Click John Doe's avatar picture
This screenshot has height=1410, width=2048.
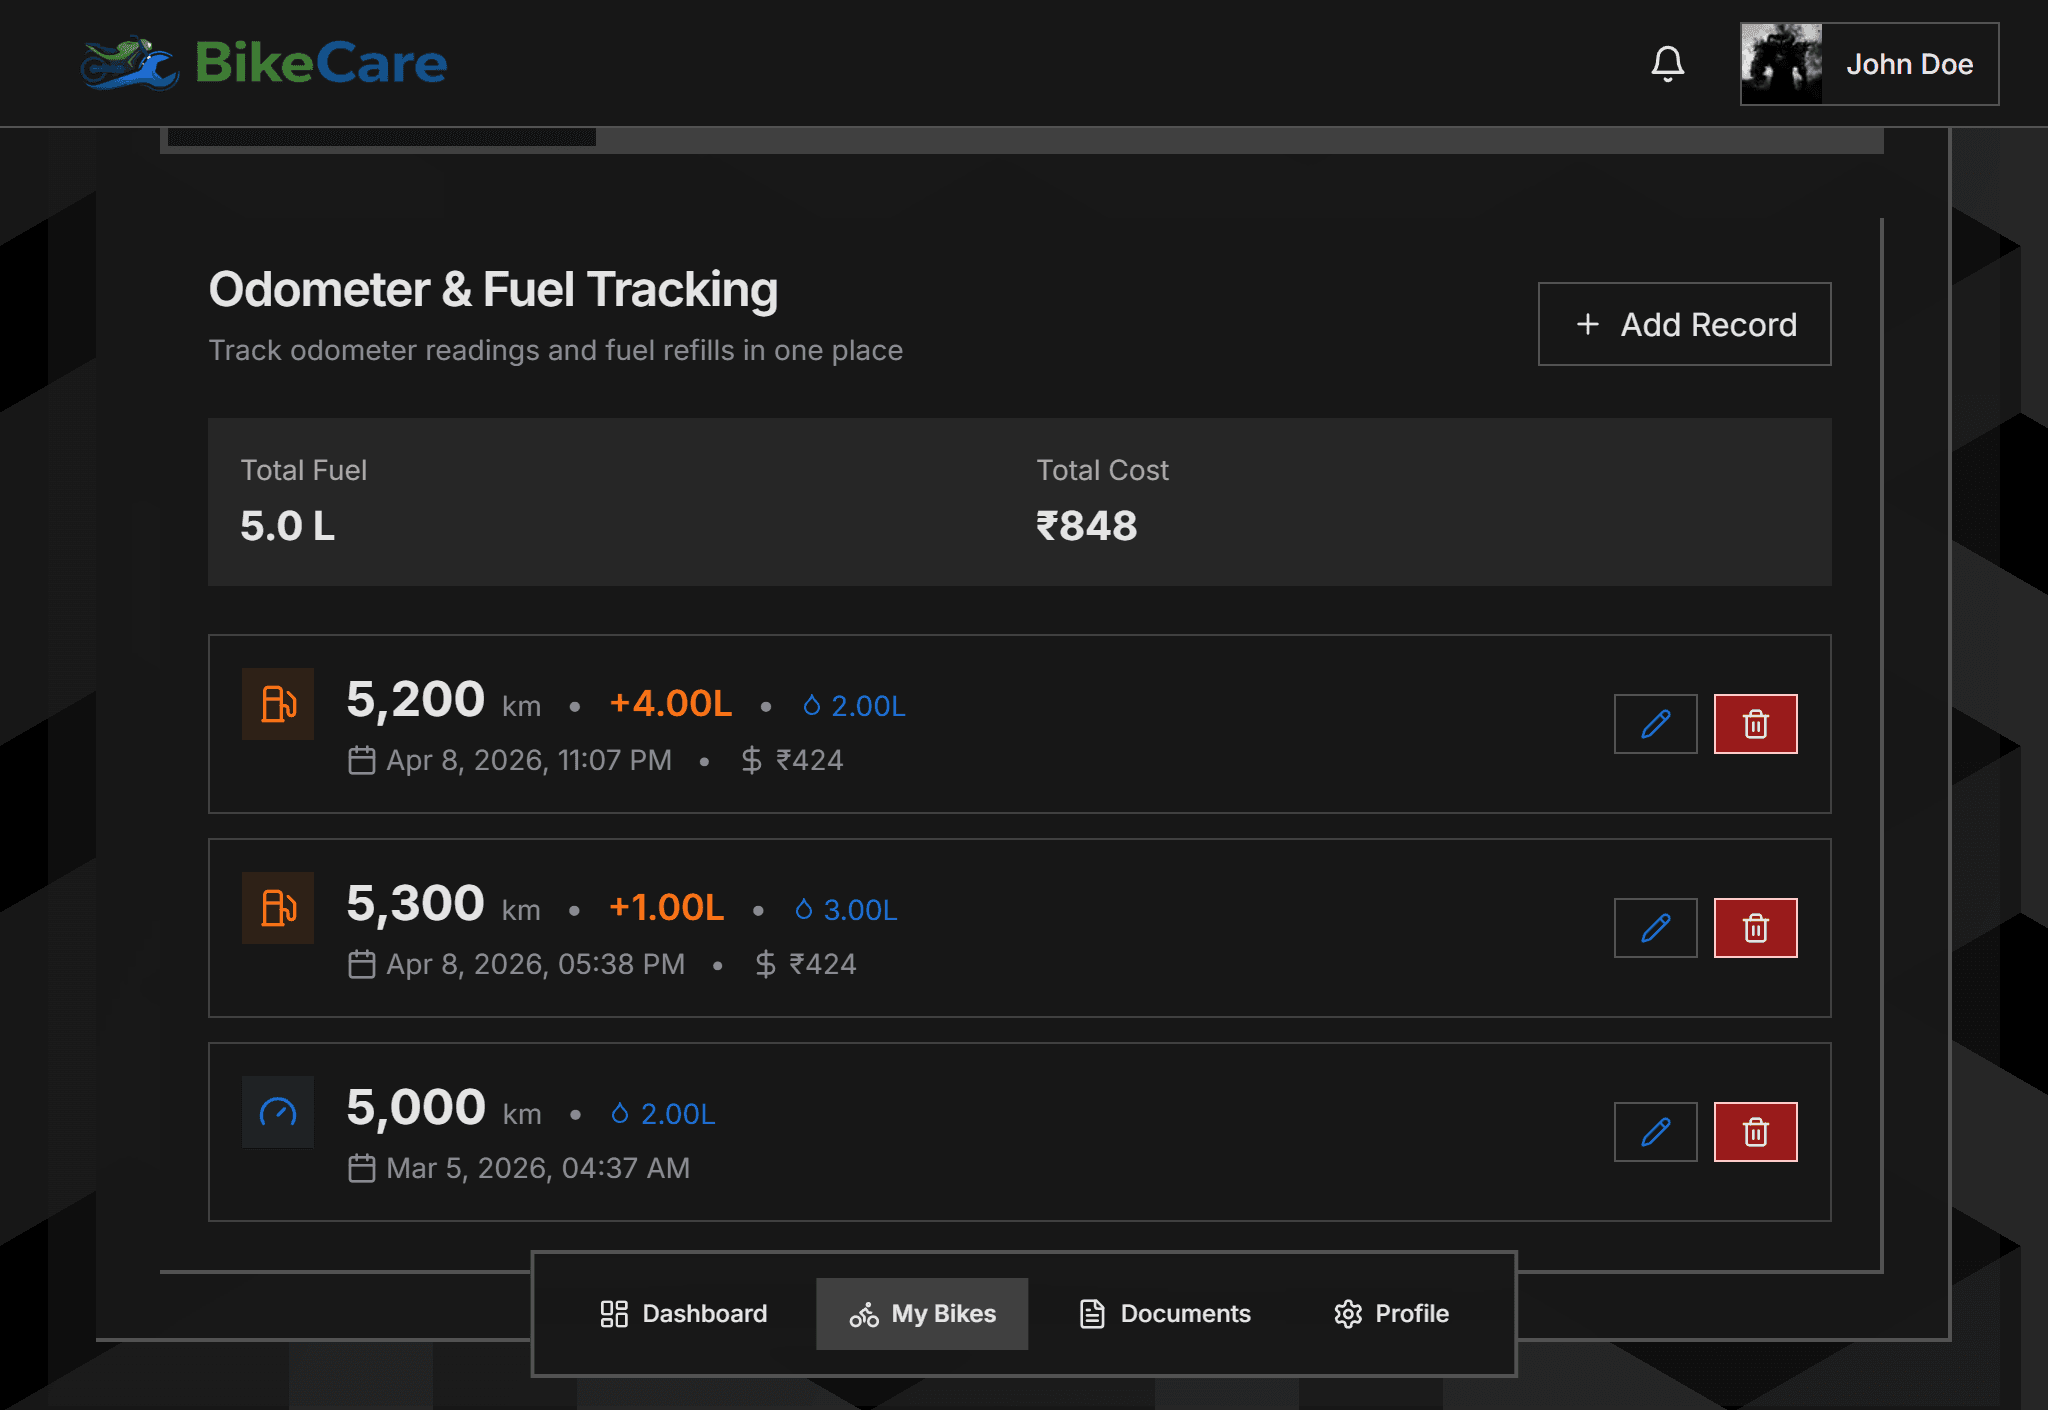coord(1781,64)
